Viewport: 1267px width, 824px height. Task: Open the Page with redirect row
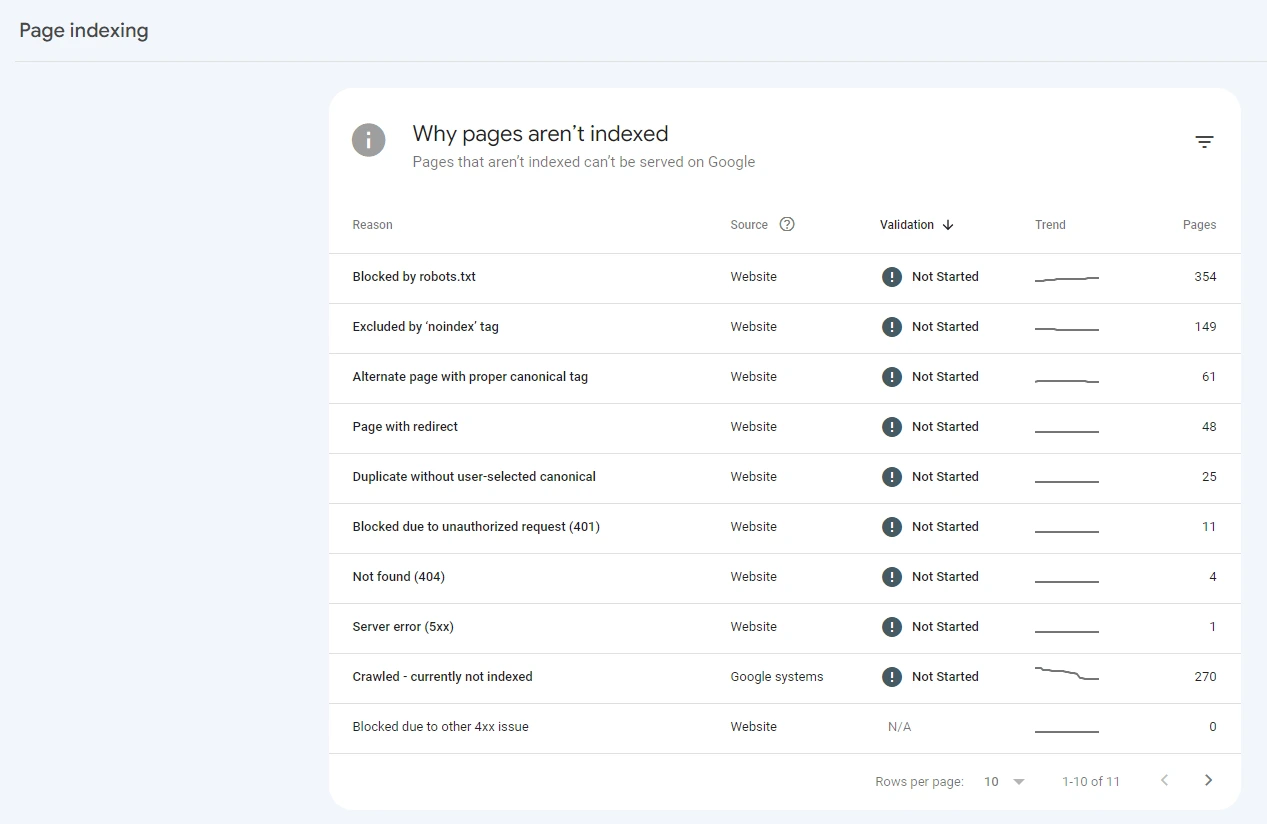tap(405, 427)
